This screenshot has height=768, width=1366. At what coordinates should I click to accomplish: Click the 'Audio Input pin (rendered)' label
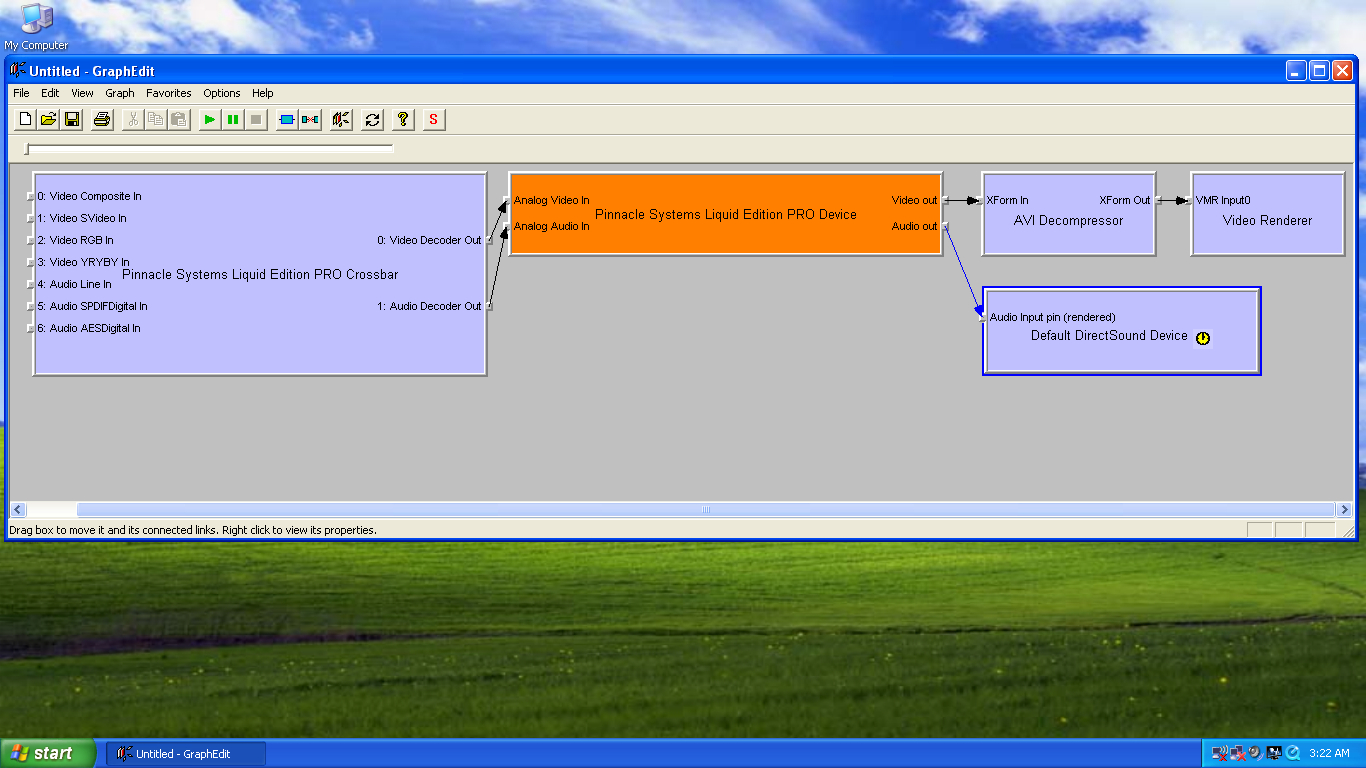1053,317
